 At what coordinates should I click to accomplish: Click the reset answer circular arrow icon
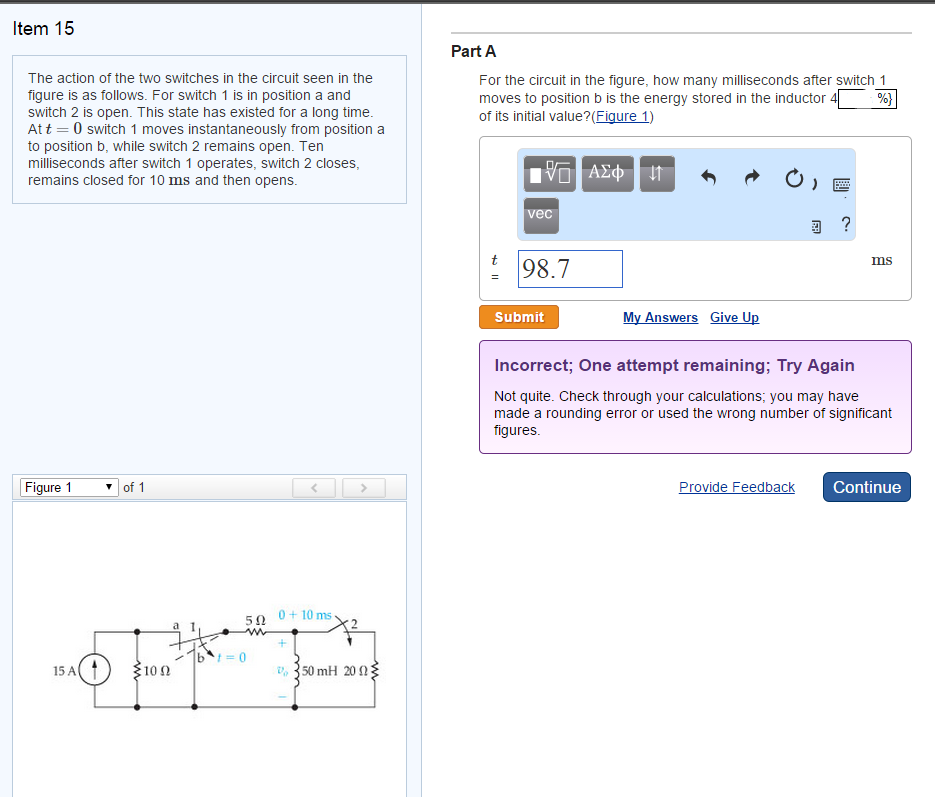[793, 175]
